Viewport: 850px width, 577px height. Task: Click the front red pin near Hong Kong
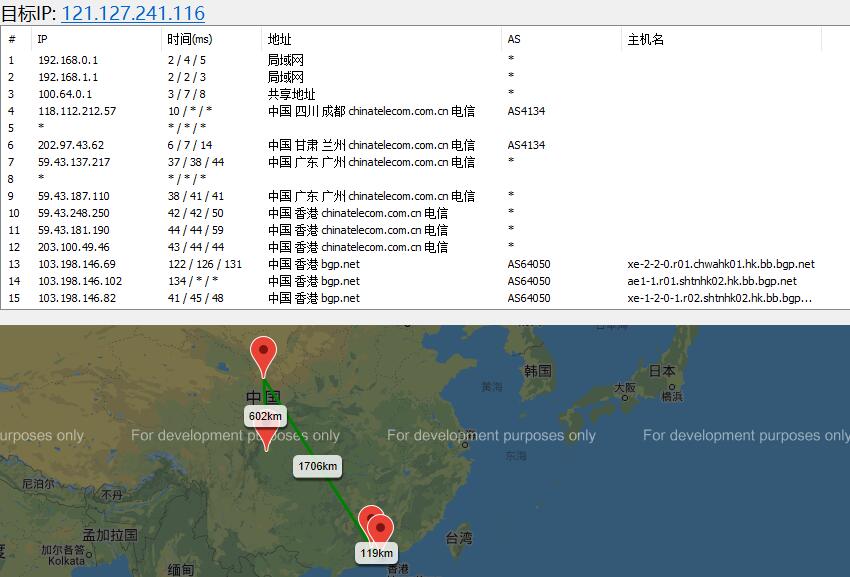coord(381,530)
